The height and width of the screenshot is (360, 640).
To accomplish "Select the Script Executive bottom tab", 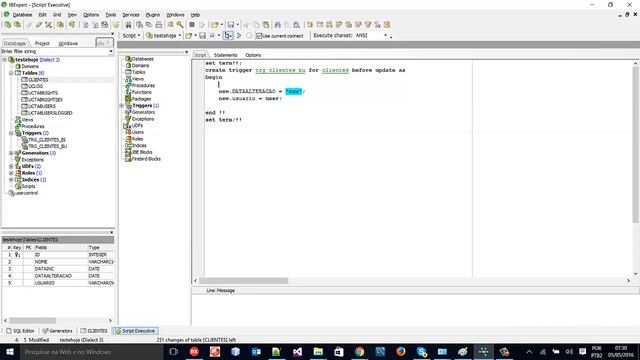I will tap(136, 331).
